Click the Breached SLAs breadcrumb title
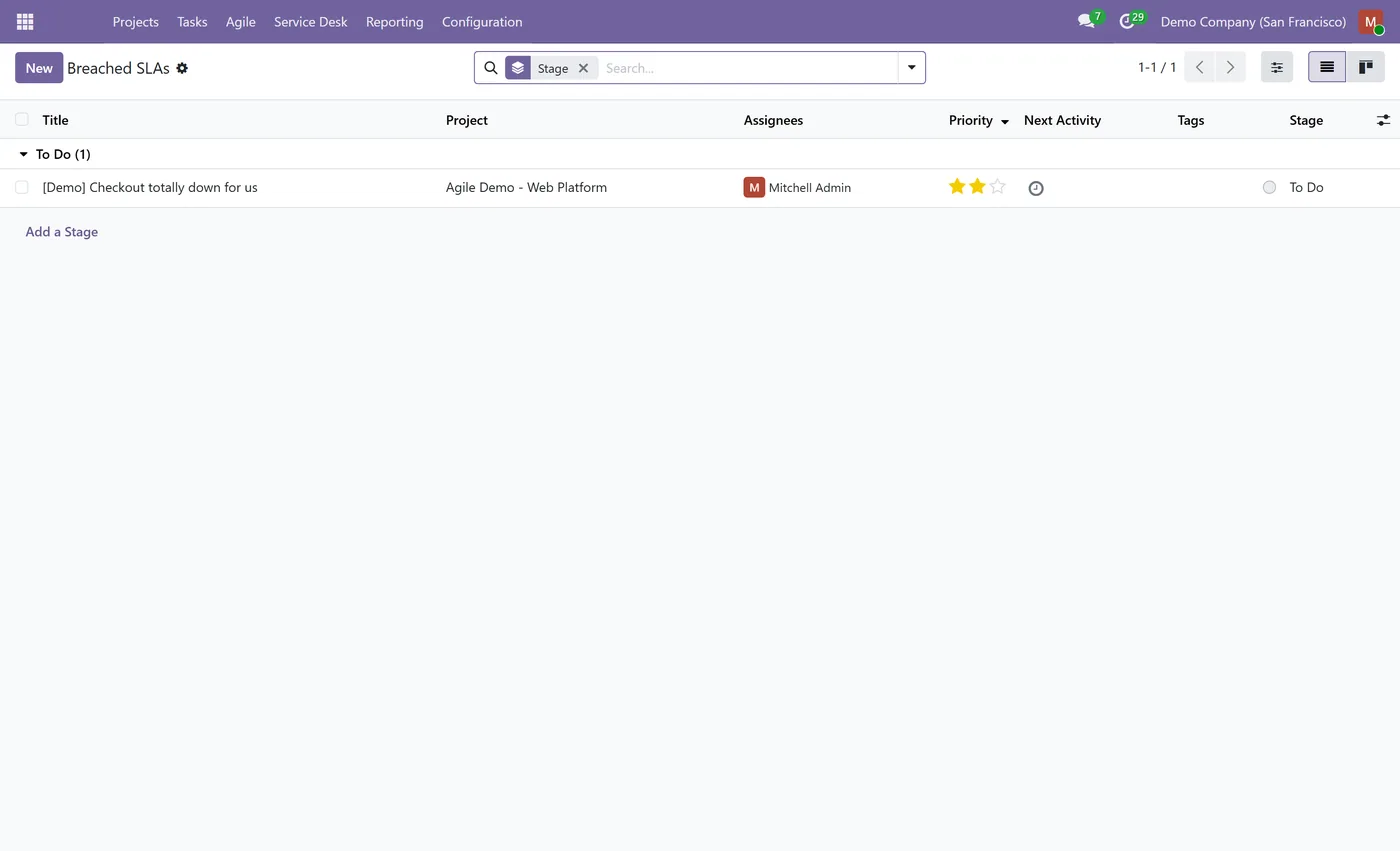The height and width of the screenshot is (851, 1400). pos(118,68)
